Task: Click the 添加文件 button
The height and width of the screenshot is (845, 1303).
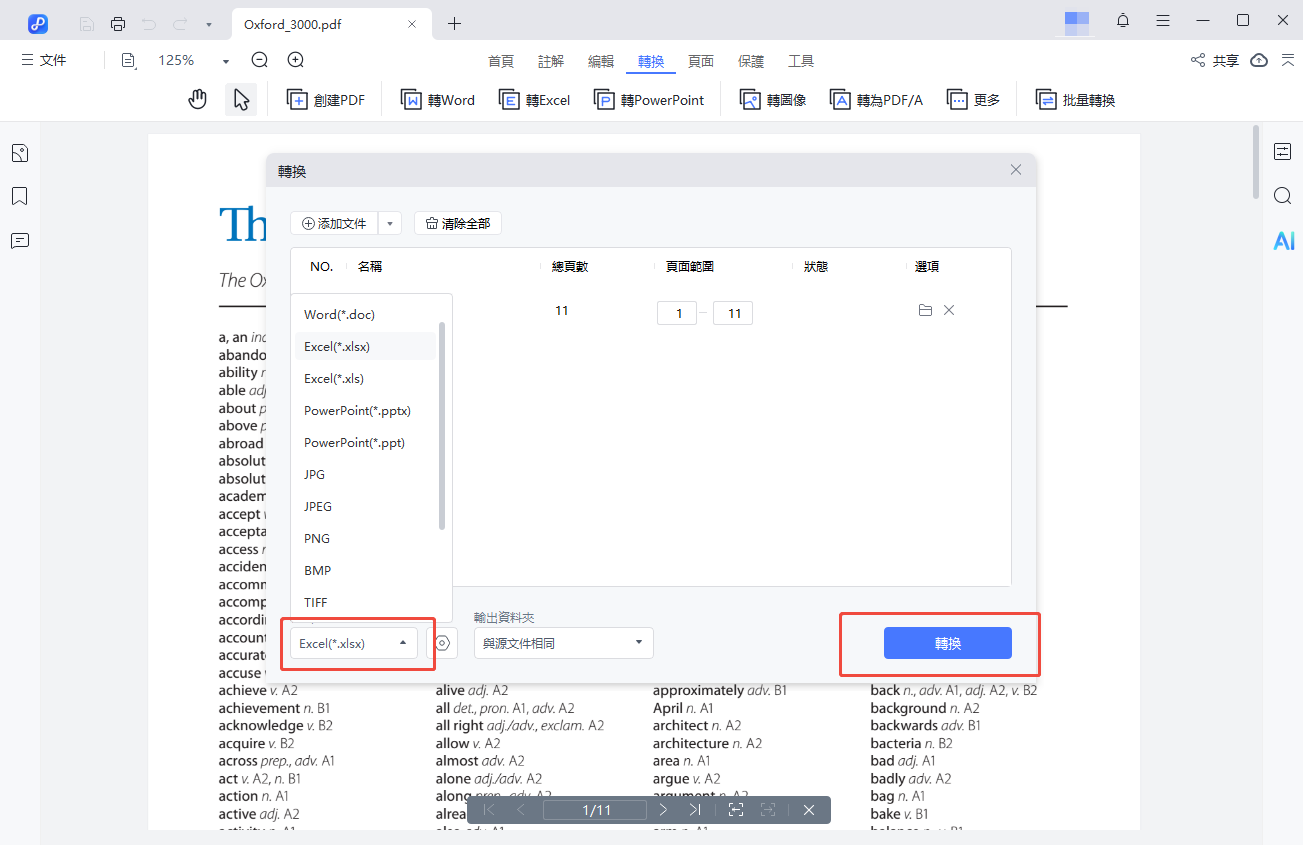Action: pyautogui.click(x=334, y=223)
